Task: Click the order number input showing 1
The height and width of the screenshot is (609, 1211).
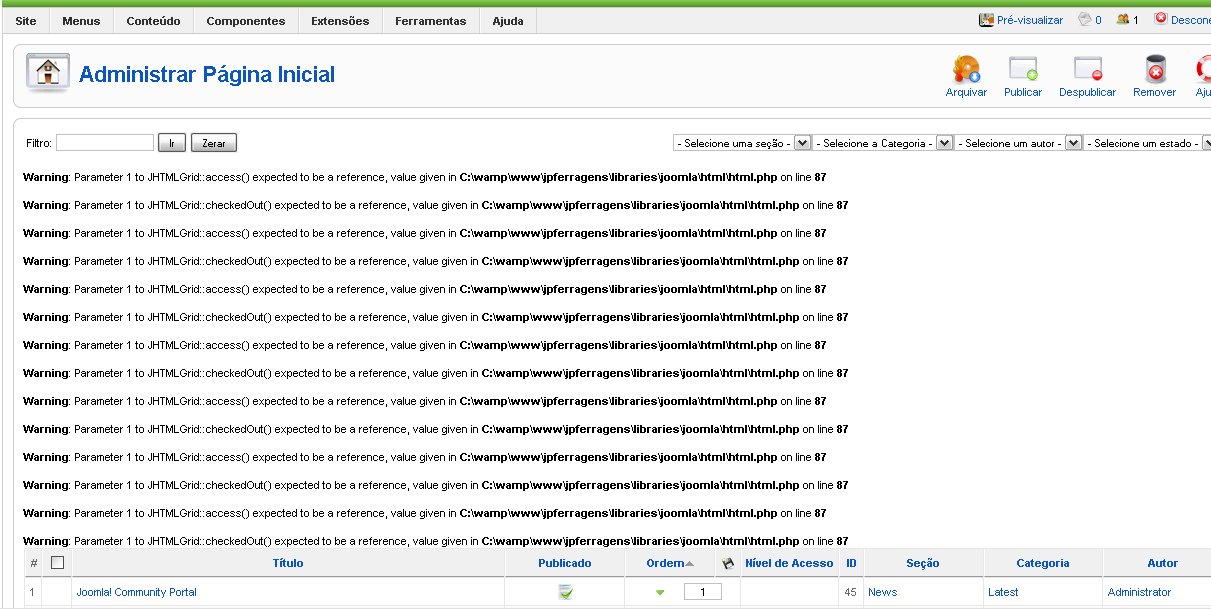Action: point(703,592)
